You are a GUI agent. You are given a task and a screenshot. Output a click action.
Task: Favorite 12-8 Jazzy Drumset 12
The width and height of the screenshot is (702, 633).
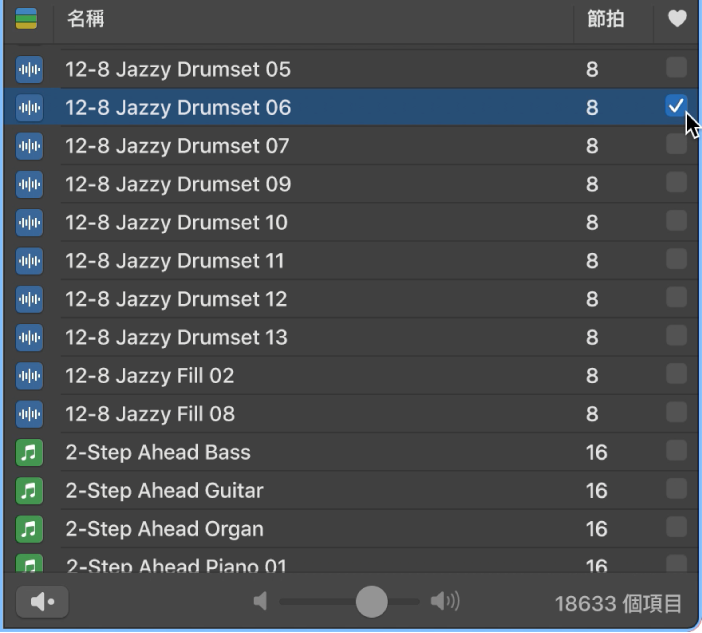point(676,297)
